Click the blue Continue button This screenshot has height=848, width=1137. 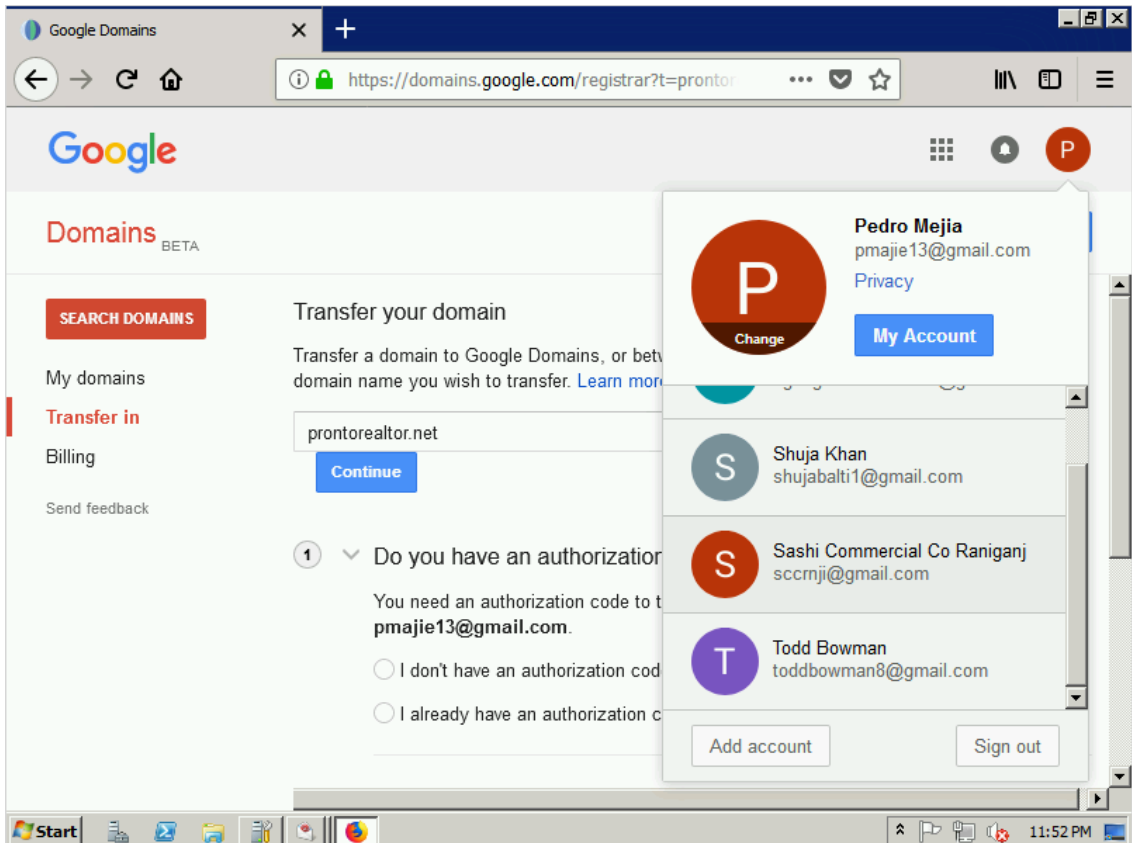365,472
